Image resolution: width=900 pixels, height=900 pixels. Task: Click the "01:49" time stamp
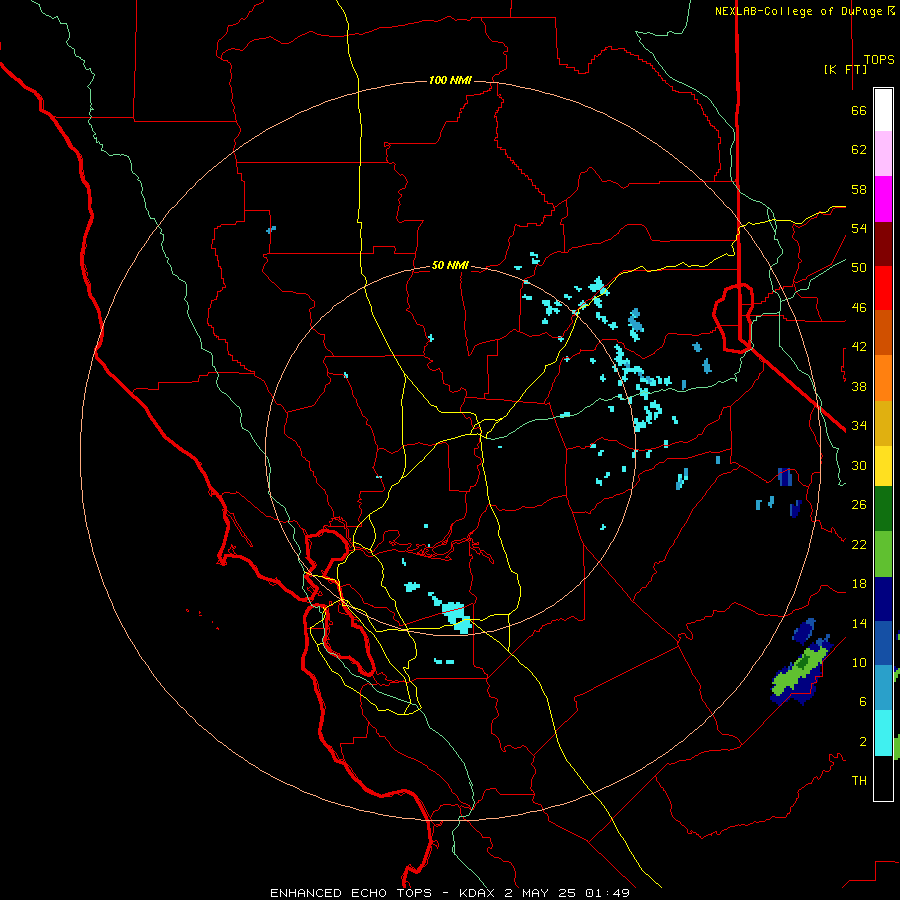click(607, 893)
